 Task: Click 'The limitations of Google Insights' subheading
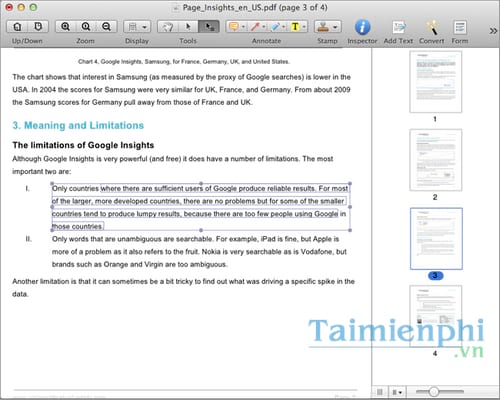[x=83, y=145]
